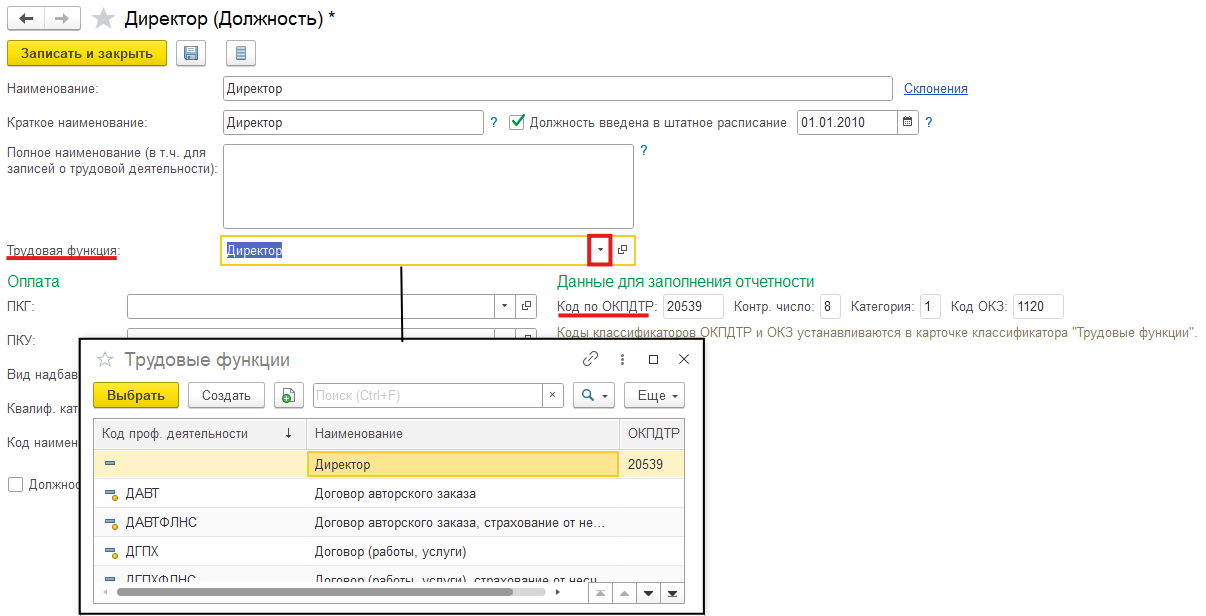Viewport: 1206px width, 616px height.
Task: Click the ДГПХ row item icon
Action: [x=110, y=551]
